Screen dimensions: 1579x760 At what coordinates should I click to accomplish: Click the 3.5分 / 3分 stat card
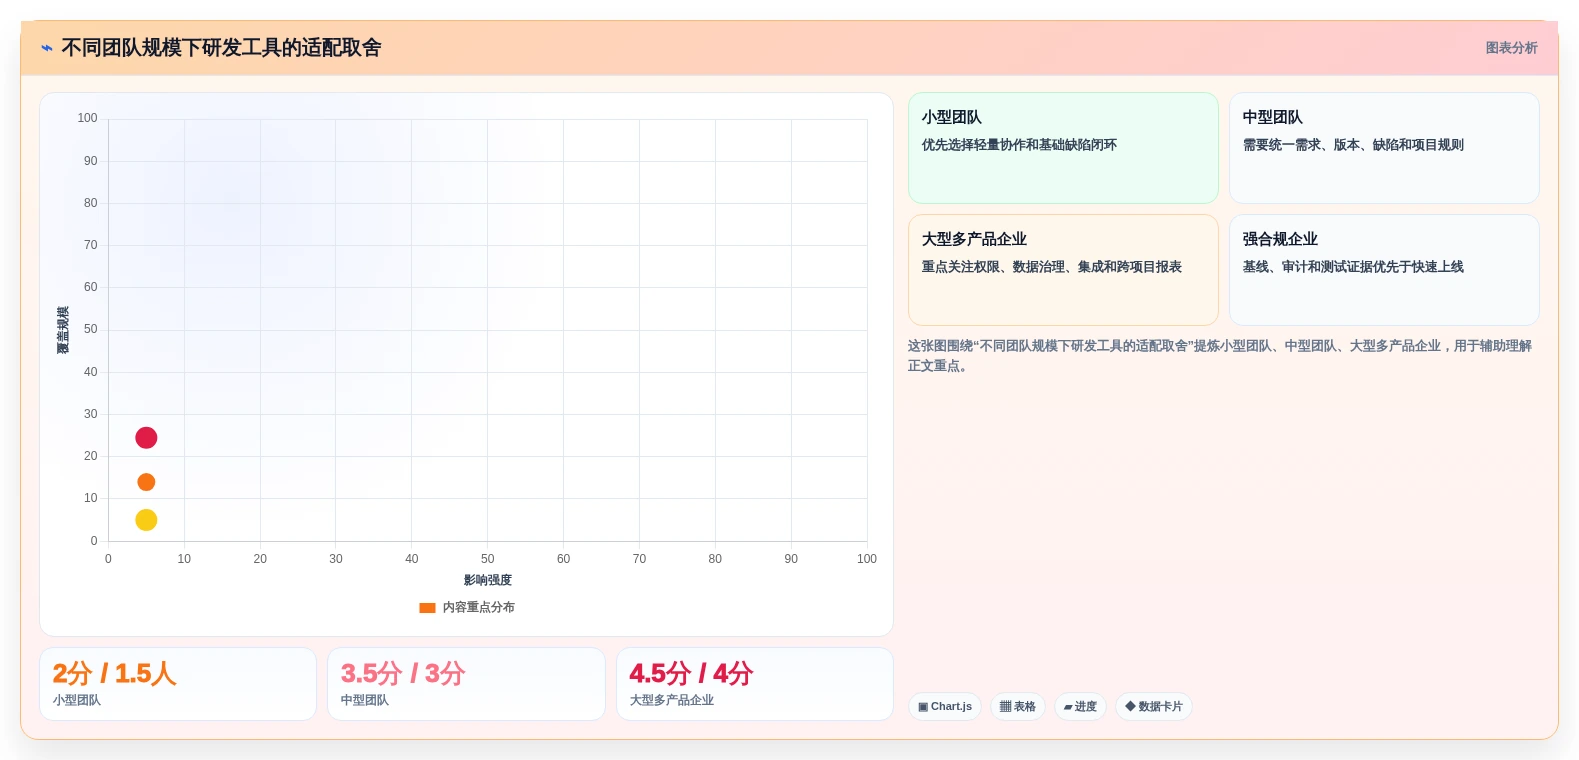466,684
